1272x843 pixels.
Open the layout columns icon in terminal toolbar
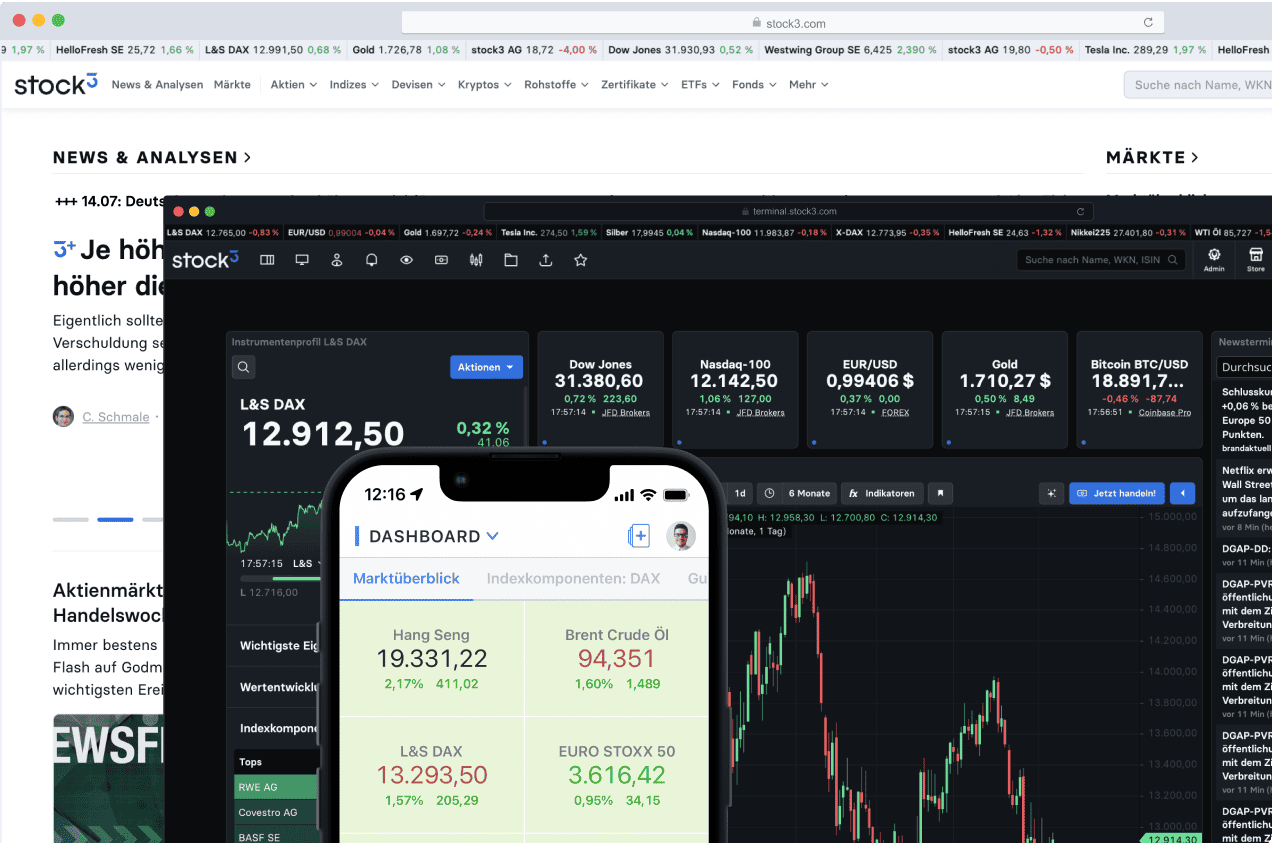point(267,260)
